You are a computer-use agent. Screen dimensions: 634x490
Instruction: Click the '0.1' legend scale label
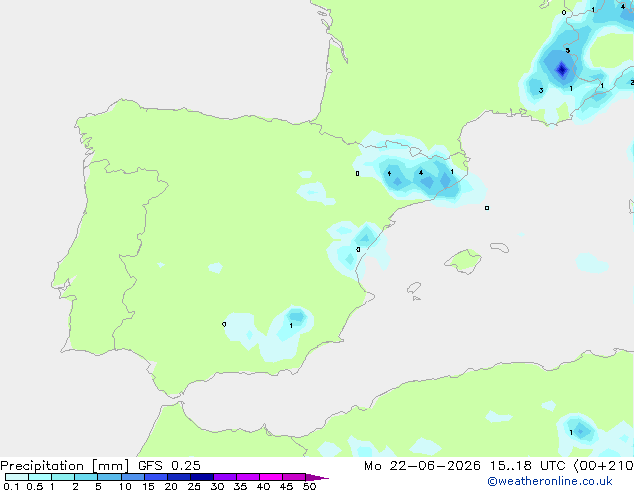(x=11, y=486)
